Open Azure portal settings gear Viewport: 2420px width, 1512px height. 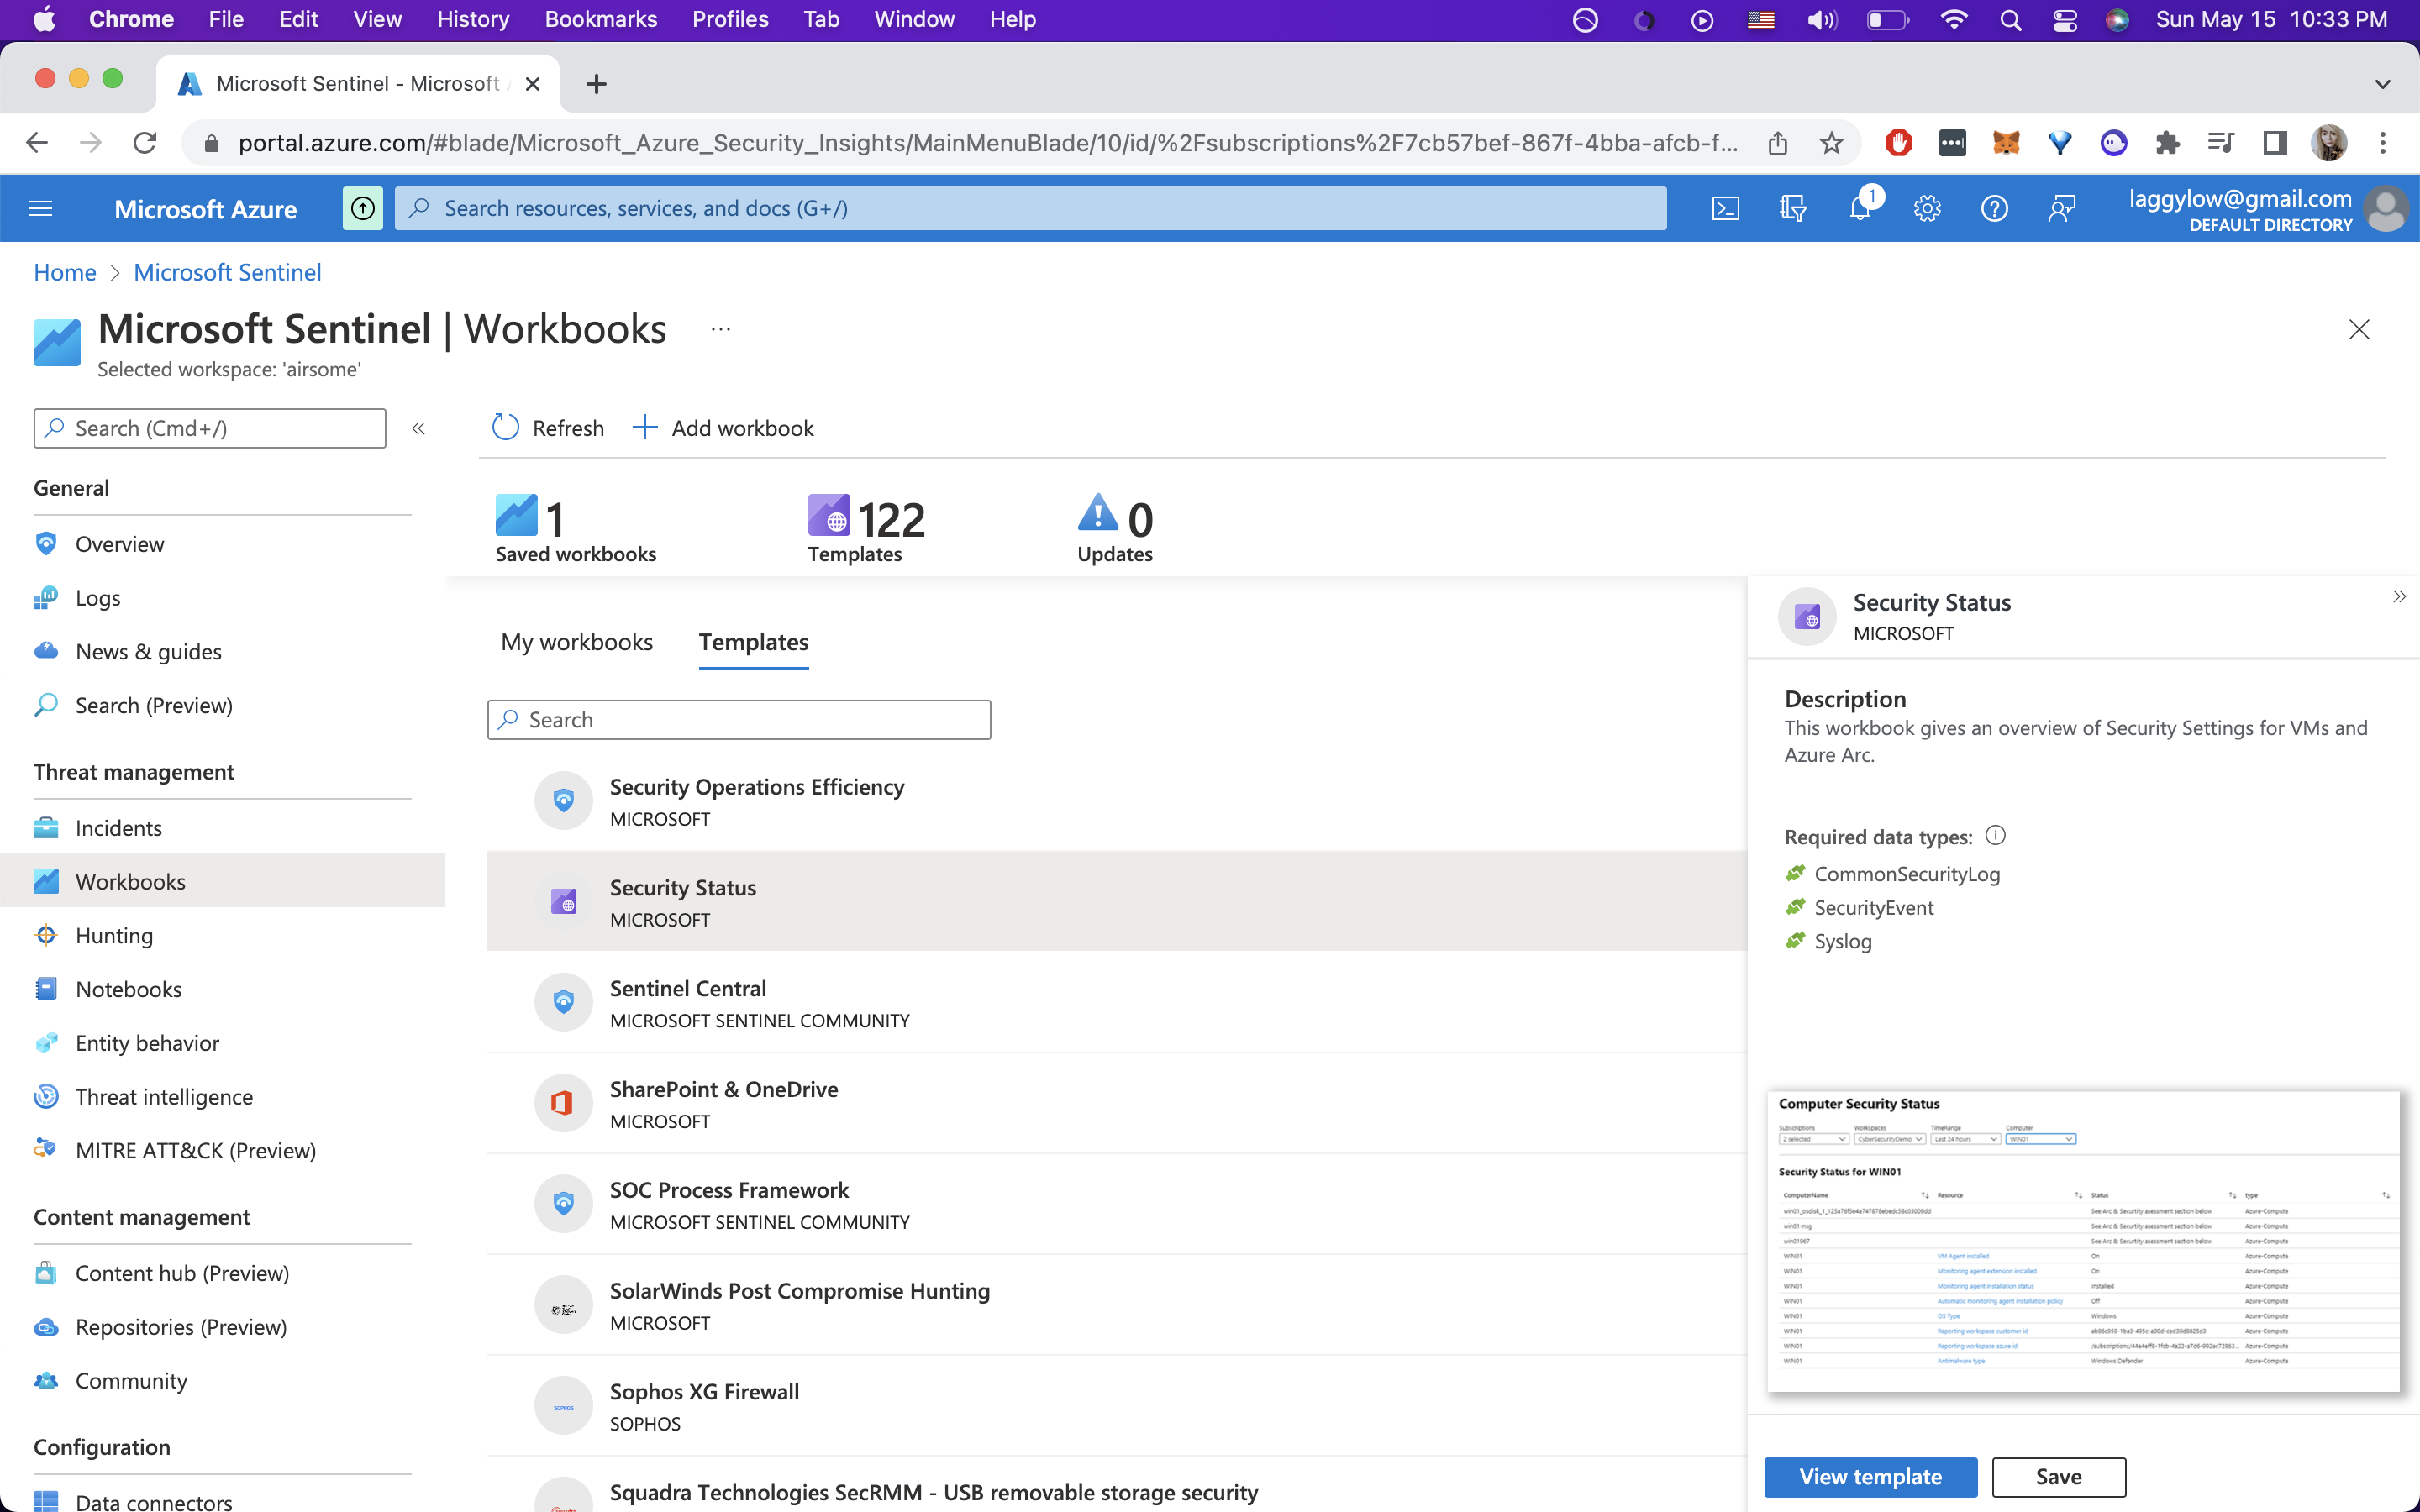coord(1927,208)
